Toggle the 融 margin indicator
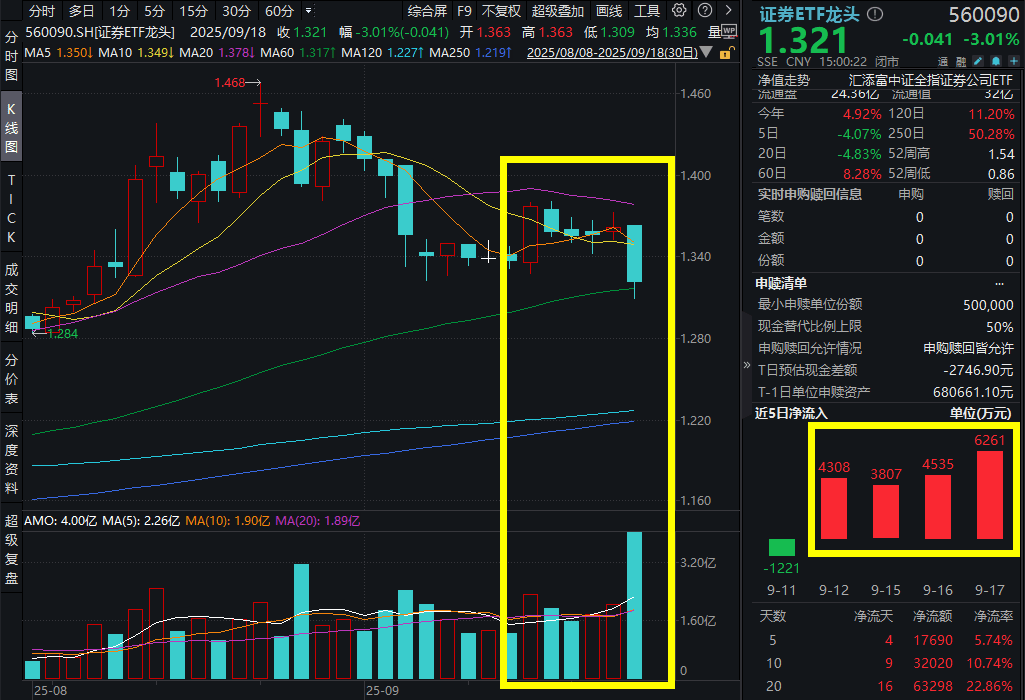 click(960, 62)
